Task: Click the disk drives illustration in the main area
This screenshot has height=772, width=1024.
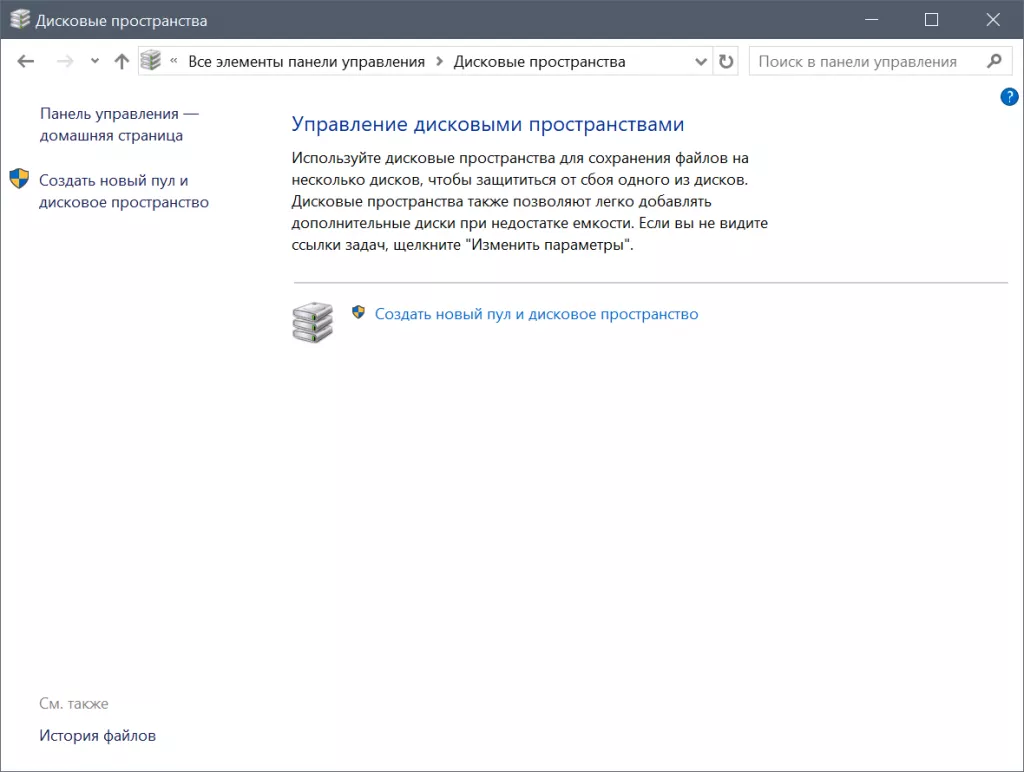Action: pyautogui.click(x=311, y=322)
